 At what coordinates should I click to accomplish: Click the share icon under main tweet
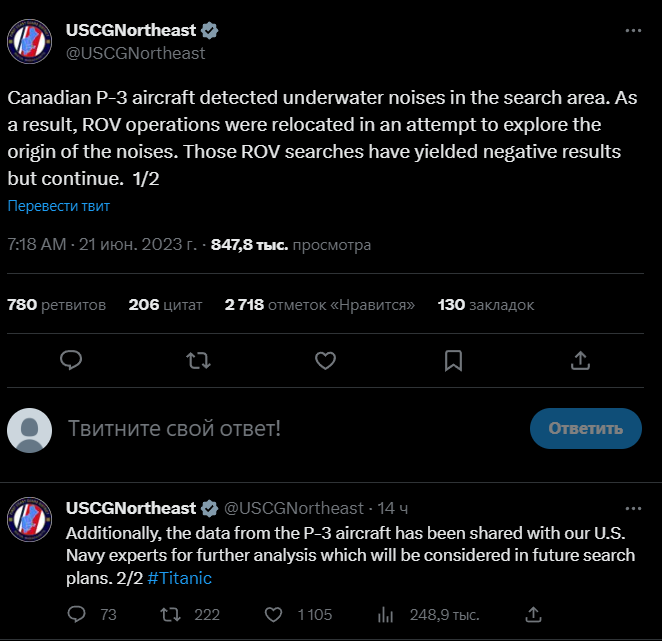(579, 359)
